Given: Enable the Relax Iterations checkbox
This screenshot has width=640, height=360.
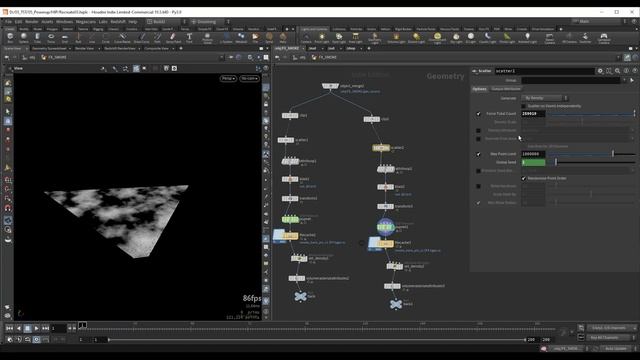Looking at the screenshot, I should tap(478, 187).
